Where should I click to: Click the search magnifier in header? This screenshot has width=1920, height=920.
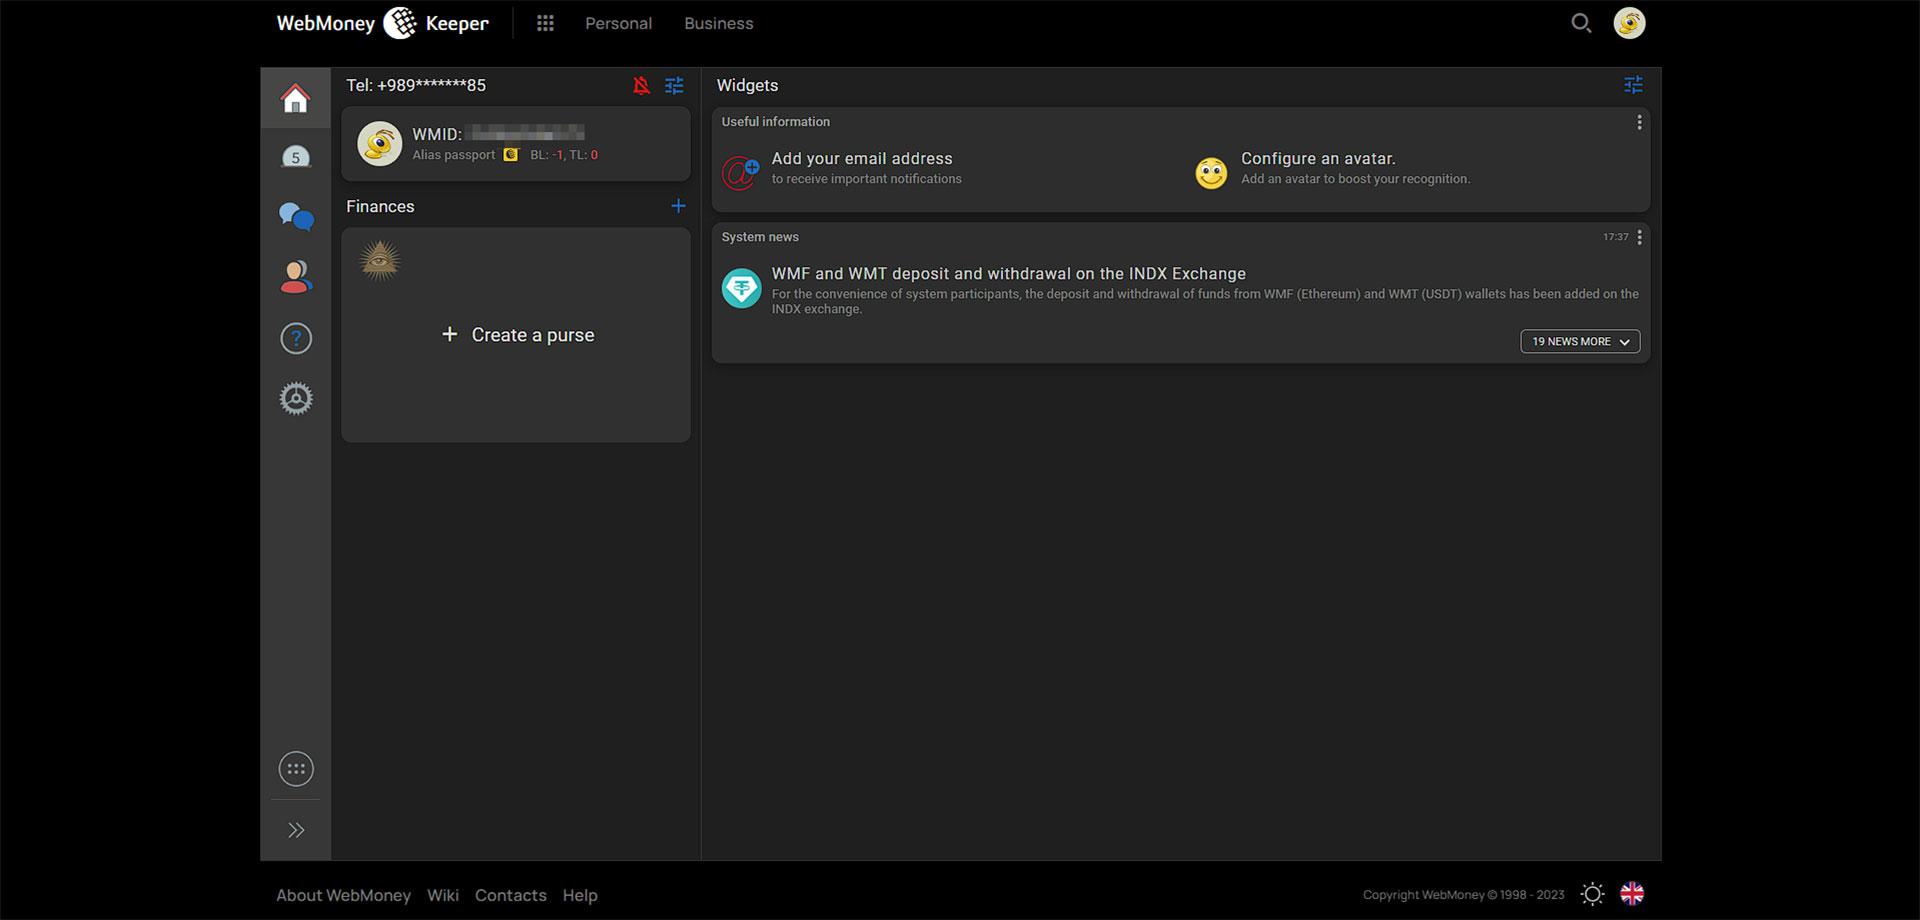point(1581,23)
